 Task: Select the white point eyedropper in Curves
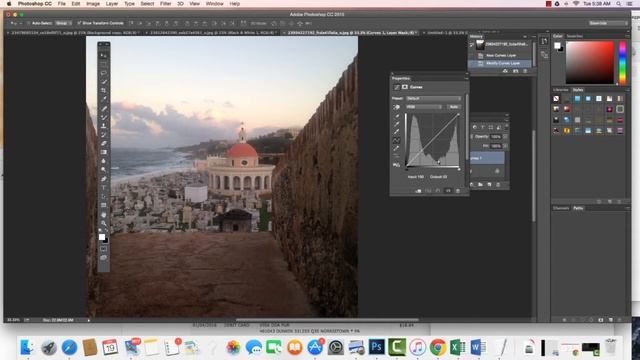[396, 132]
